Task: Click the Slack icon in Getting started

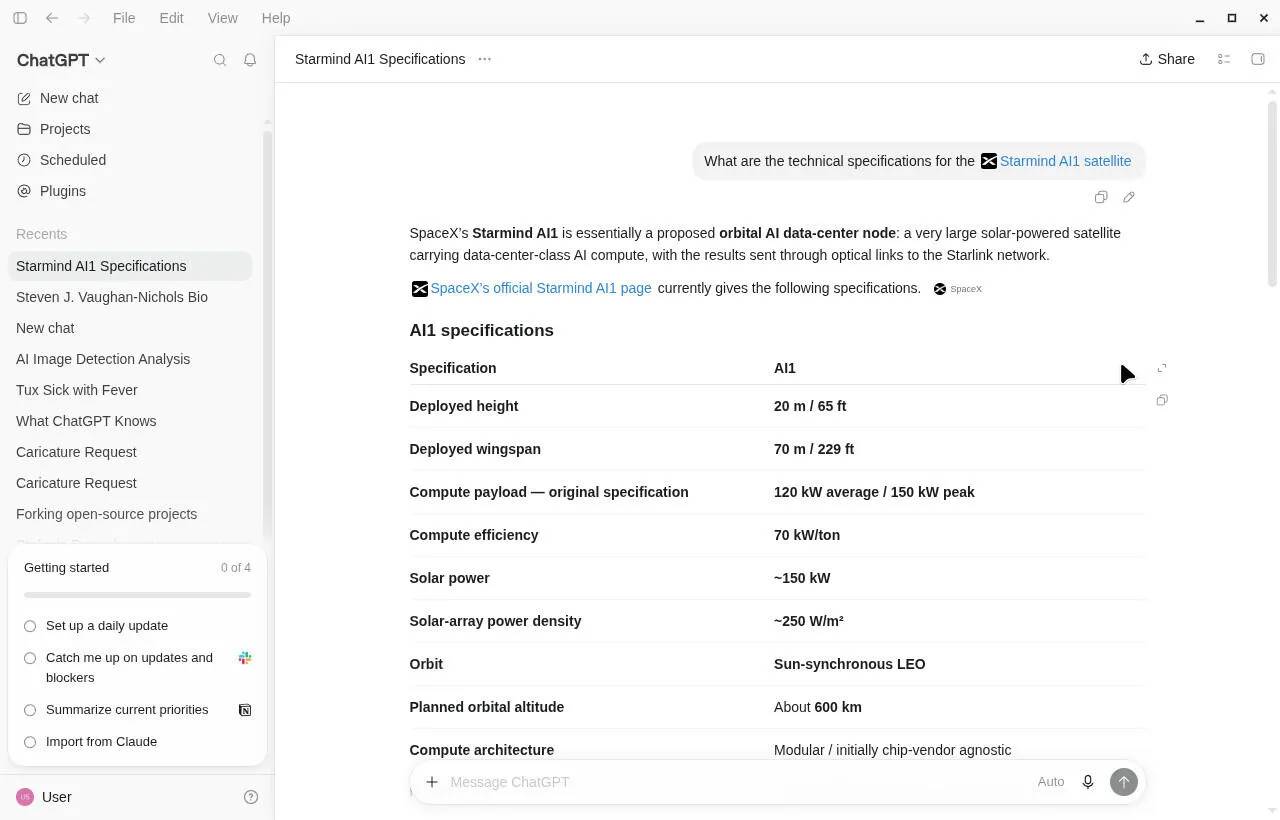Action: tap(245, 658)
